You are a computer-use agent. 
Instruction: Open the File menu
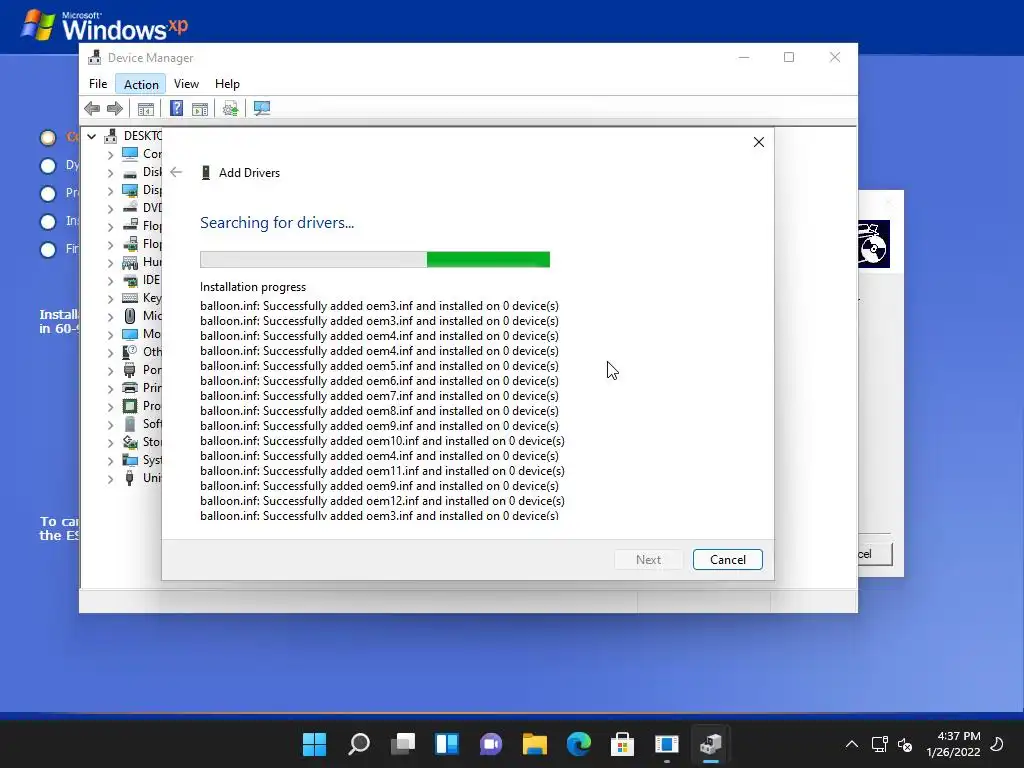[x=98, y=84]
